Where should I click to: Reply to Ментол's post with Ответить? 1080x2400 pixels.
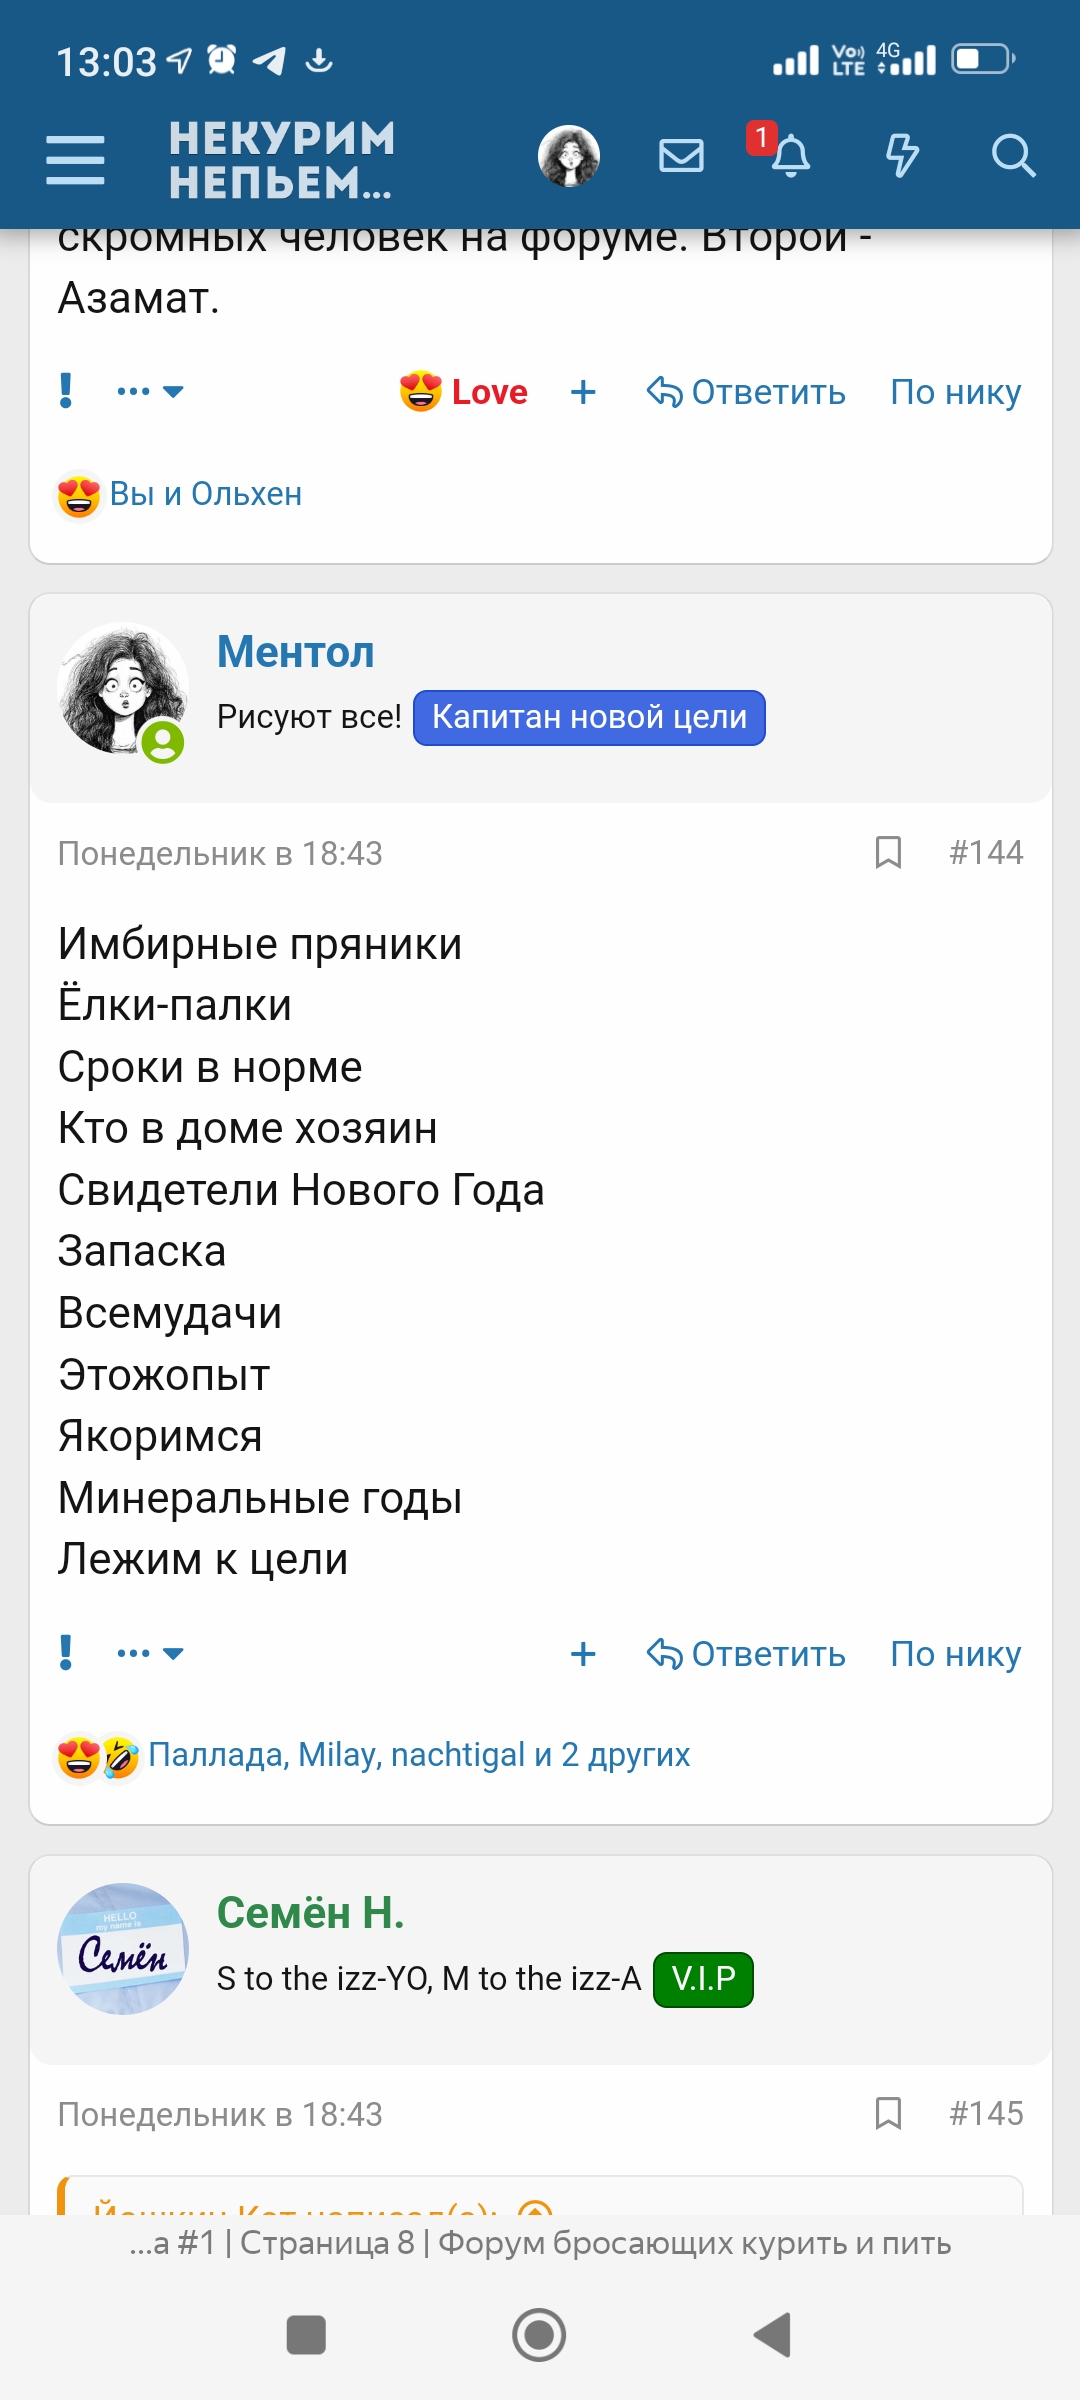tap(746, 1654)
